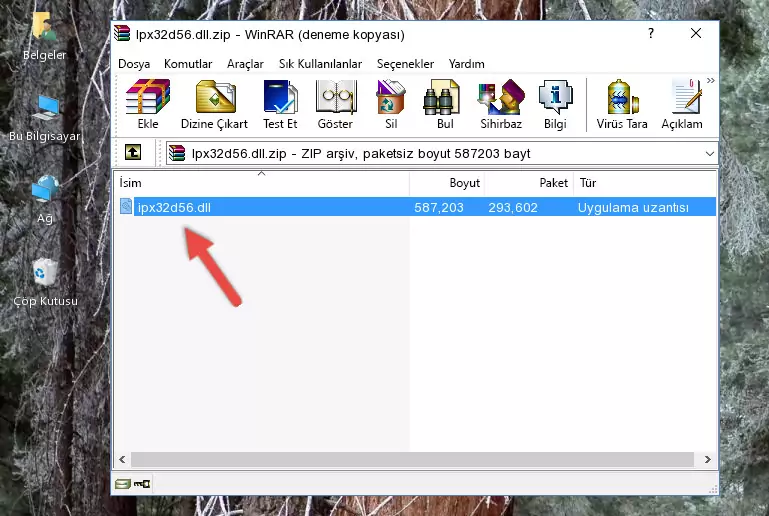Click the horizontal scrollbar right arrow
This screenshot has width=769, height=516.
[707, 460]
